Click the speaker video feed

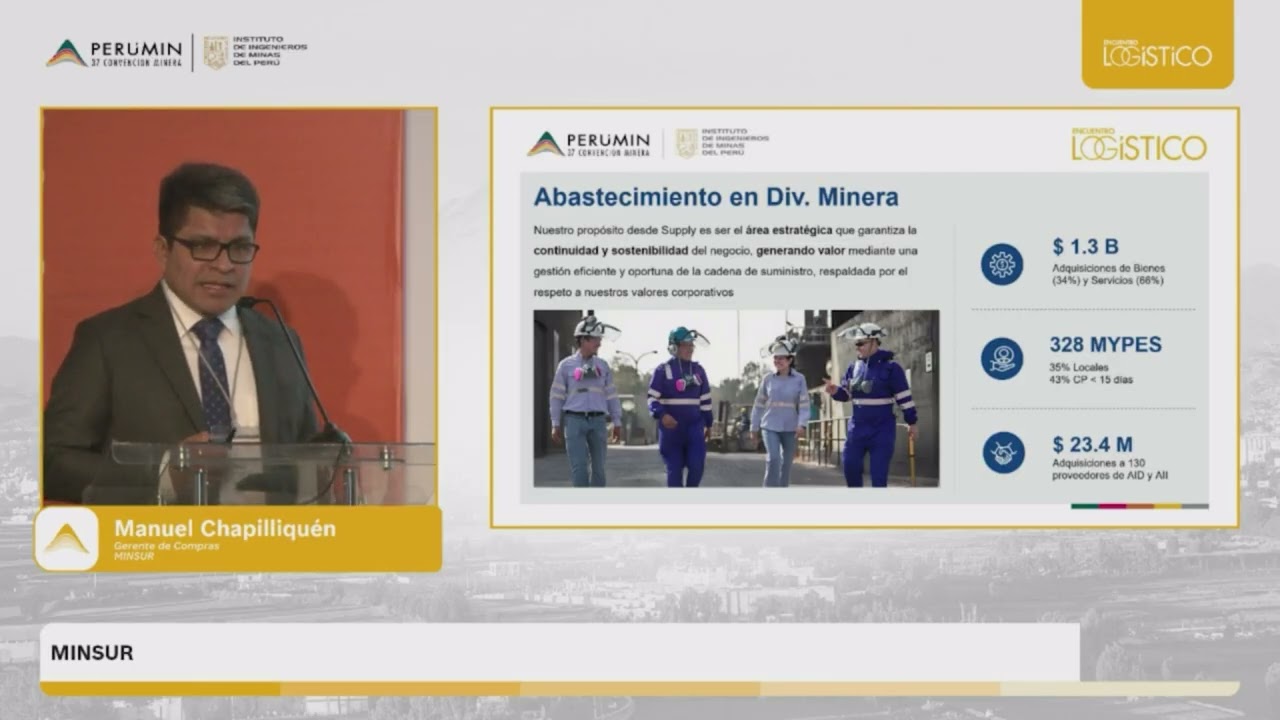tap(239, 306)
